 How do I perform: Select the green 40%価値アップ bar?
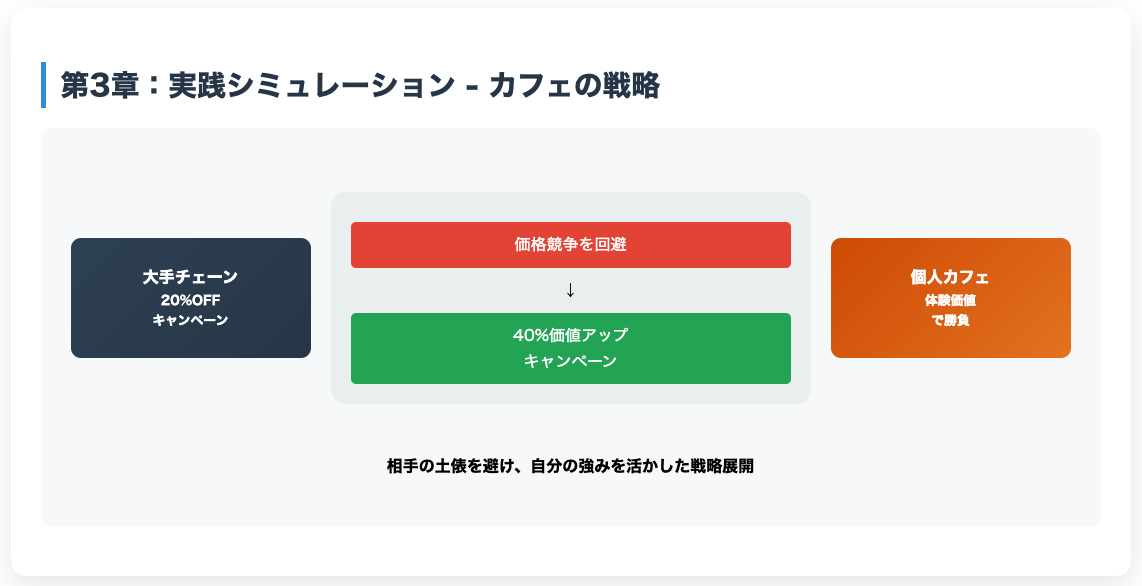tap(570, 348)
